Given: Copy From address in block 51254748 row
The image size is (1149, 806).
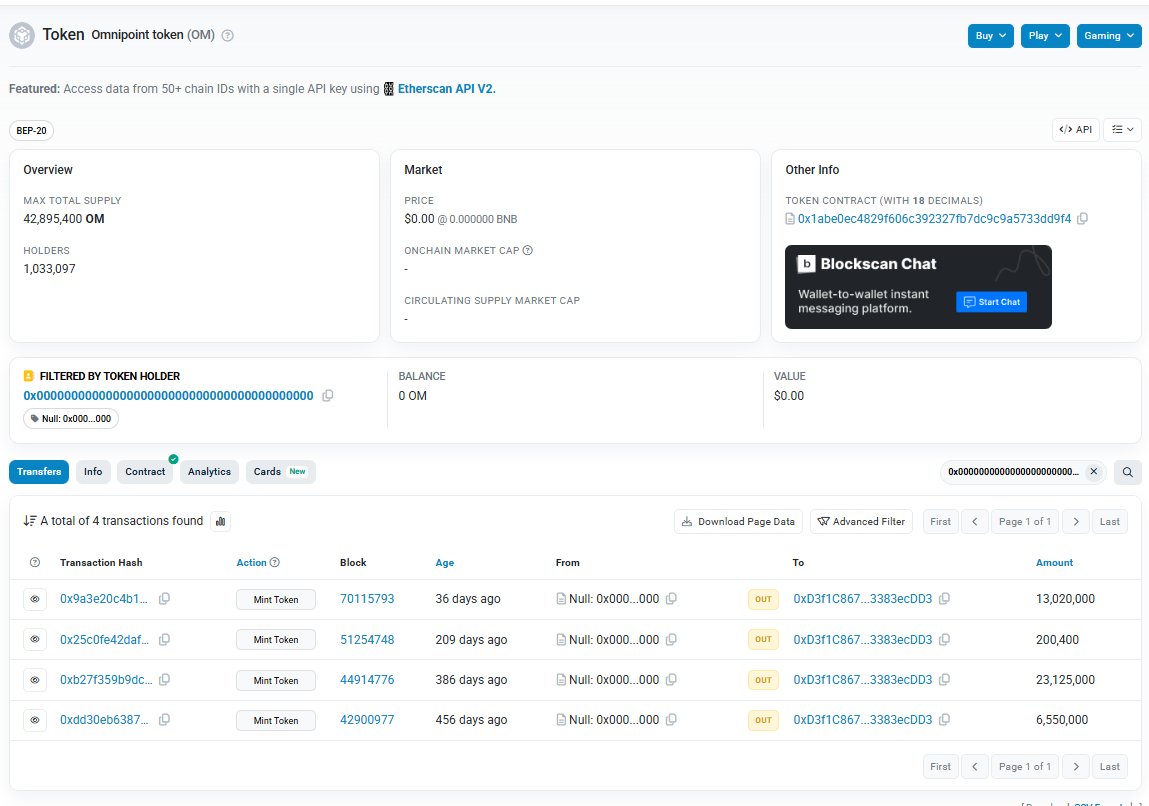Looking at the screenshot, I should tap(670, 640).
